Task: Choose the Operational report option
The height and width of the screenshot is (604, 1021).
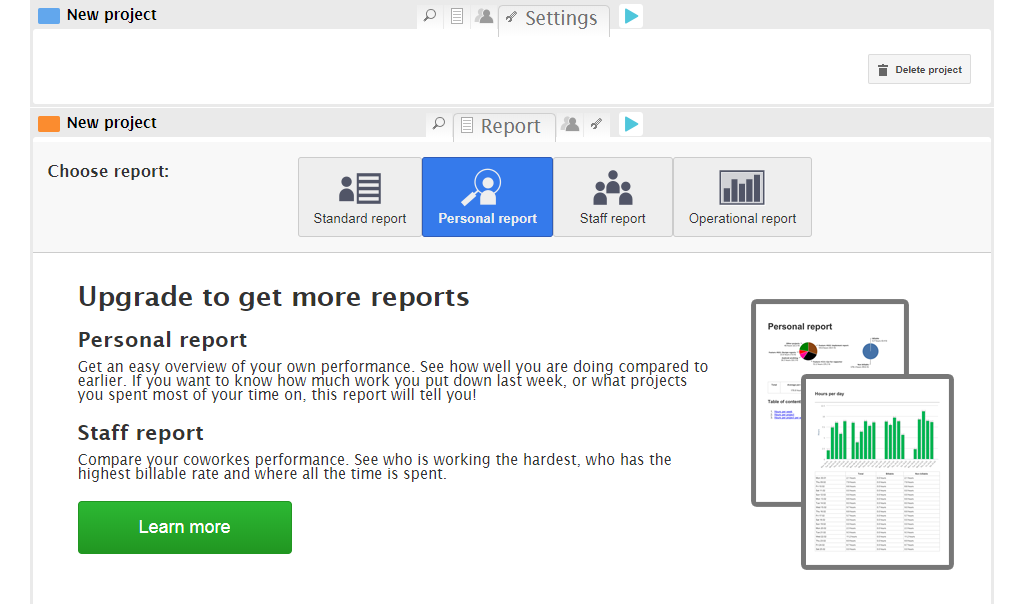Action: [x=742, y=197]
